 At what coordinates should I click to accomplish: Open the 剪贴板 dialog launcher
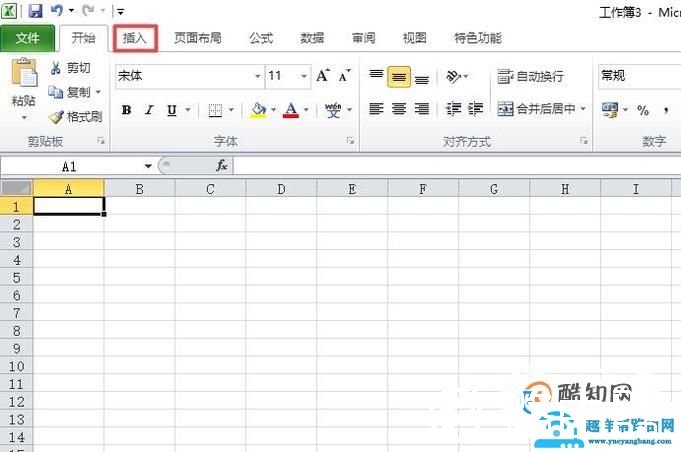point(101,141)
